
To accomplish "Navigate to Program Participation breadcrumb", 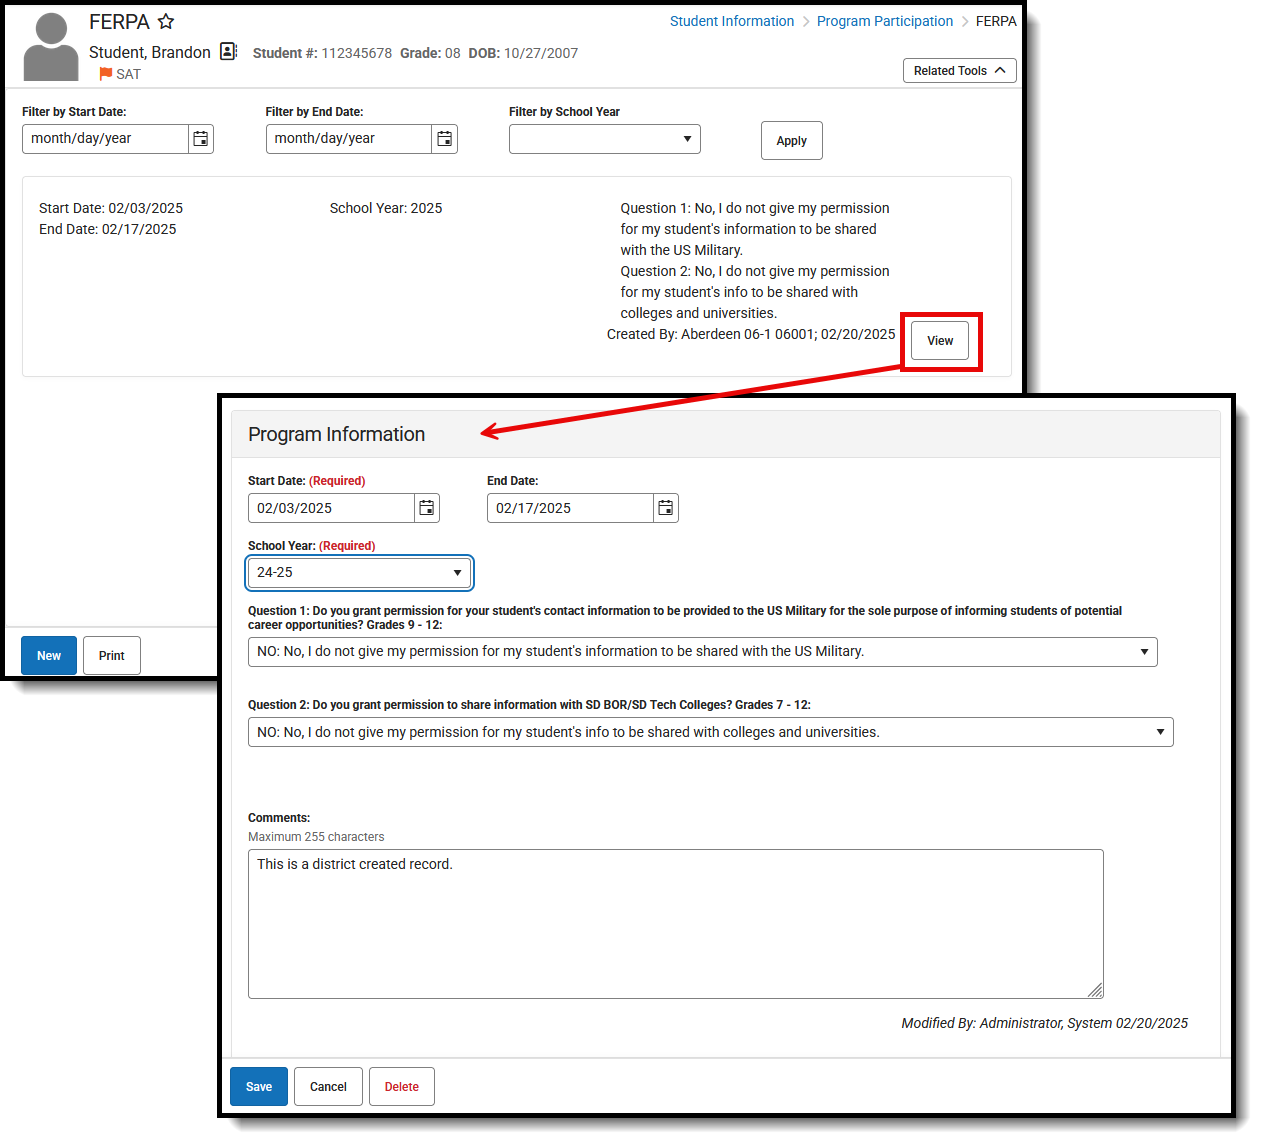I will (884, 20).
